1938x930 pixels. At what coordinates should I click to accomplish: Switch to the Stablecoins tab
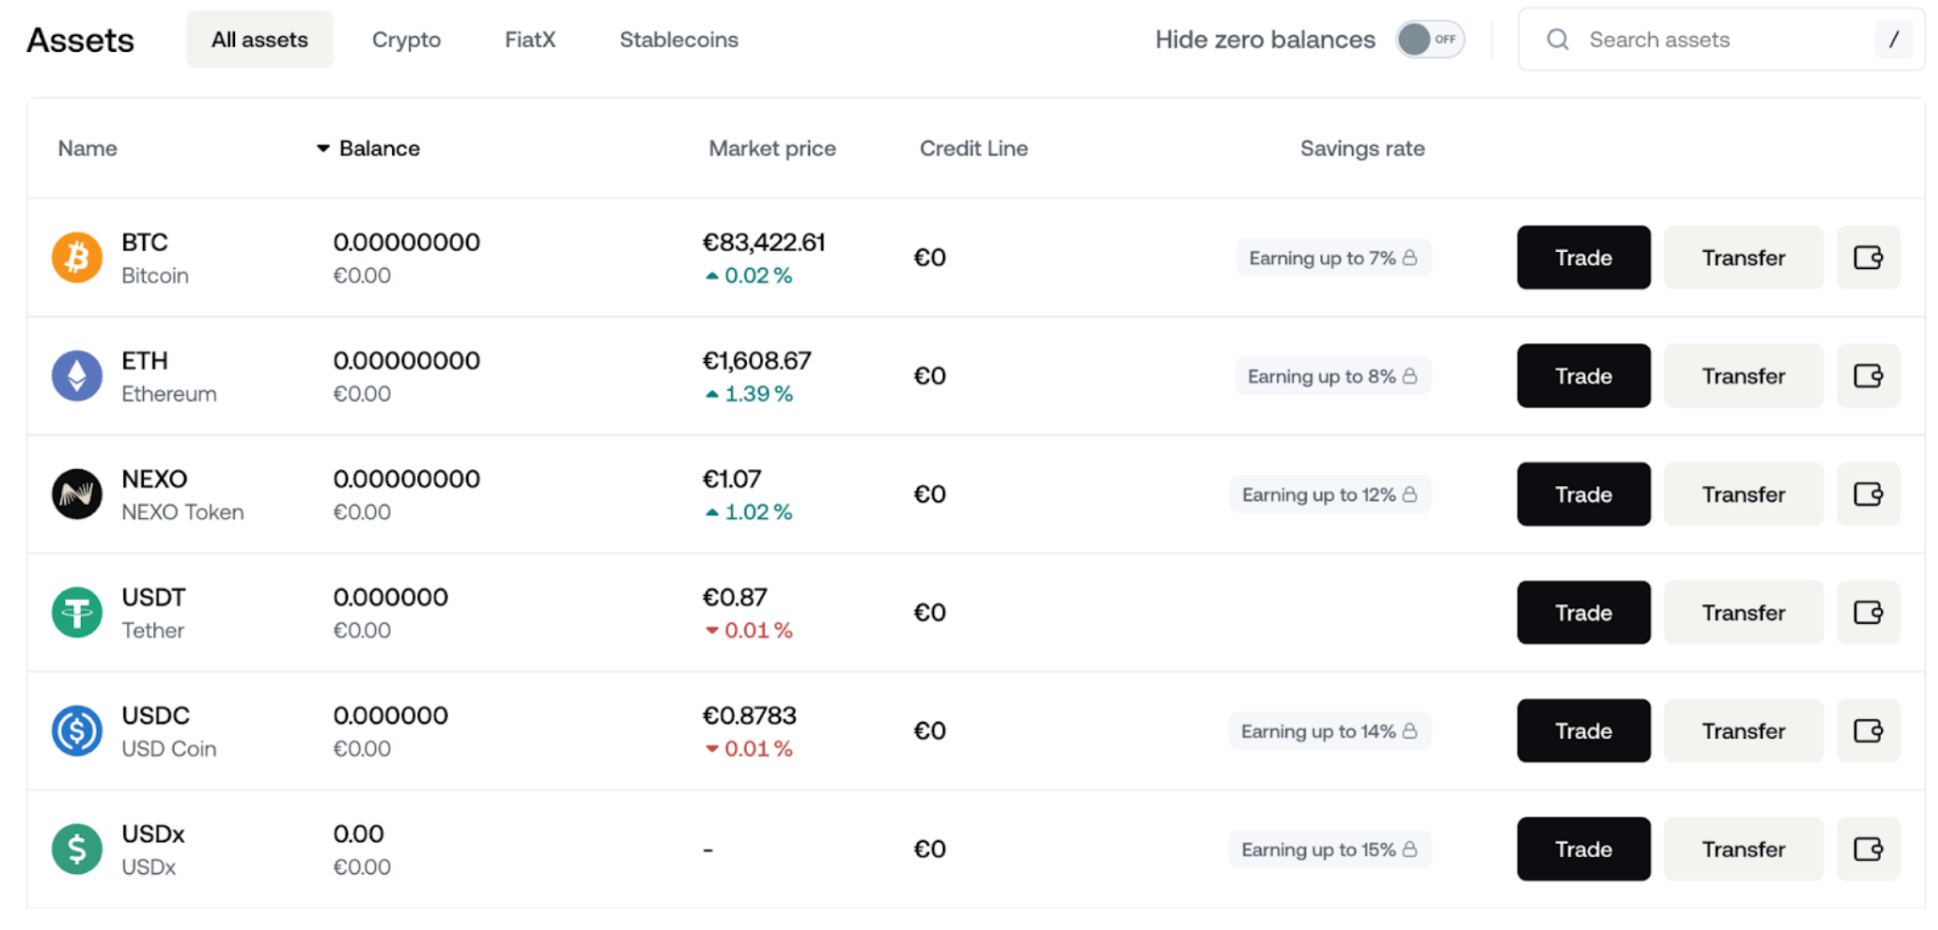(x=679, y=40)
